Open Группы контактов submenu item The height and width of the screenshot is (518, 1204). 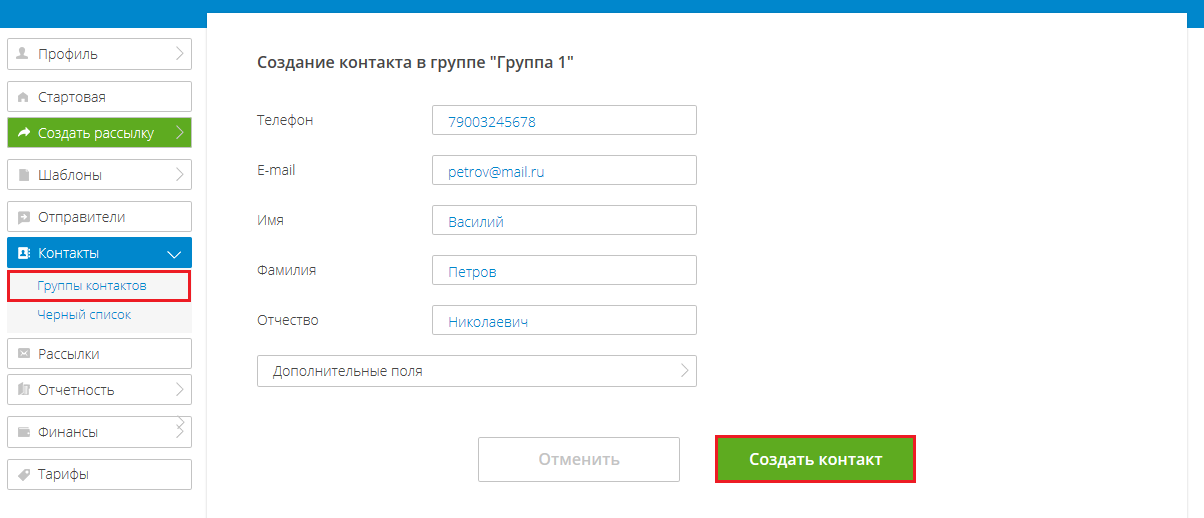coord(92,286)
